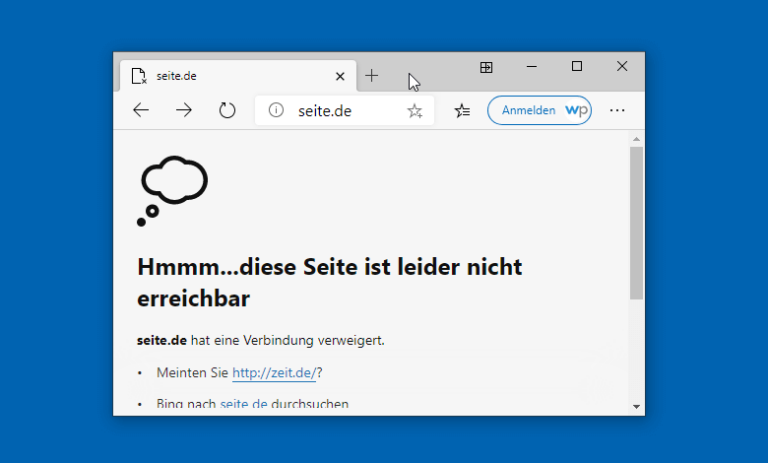Viewport: 768px width, 463px height.
Task: Open a new tab with the plus icon
Action: pos(372,76)
